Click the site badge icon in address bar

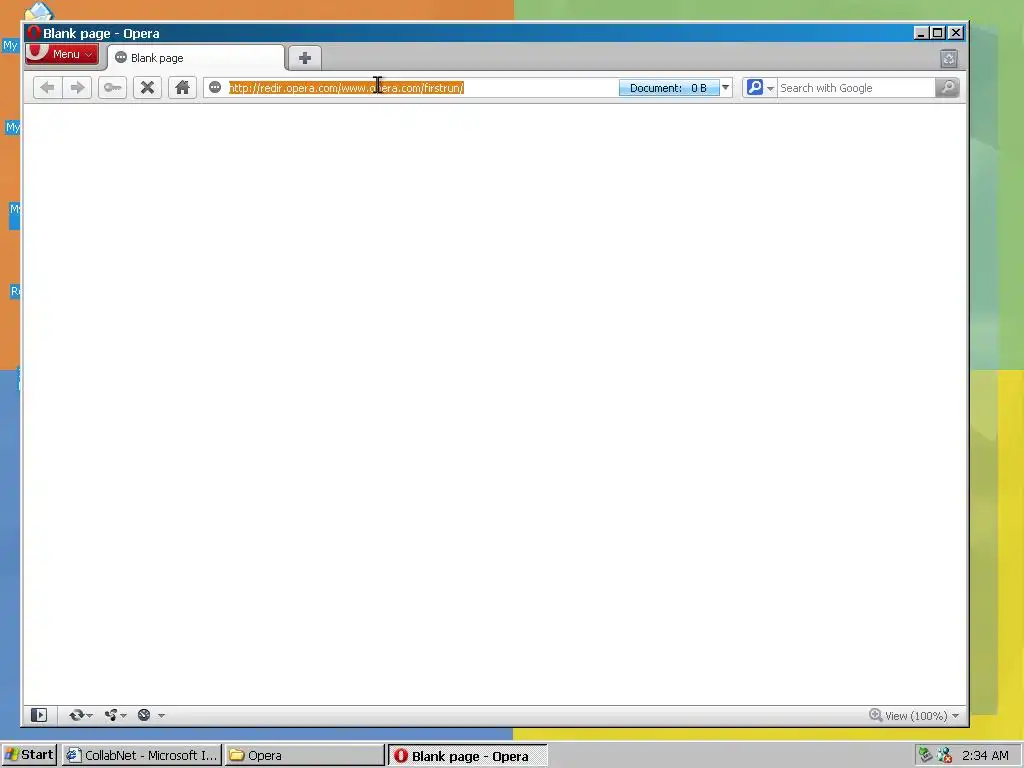click(215, 88)
